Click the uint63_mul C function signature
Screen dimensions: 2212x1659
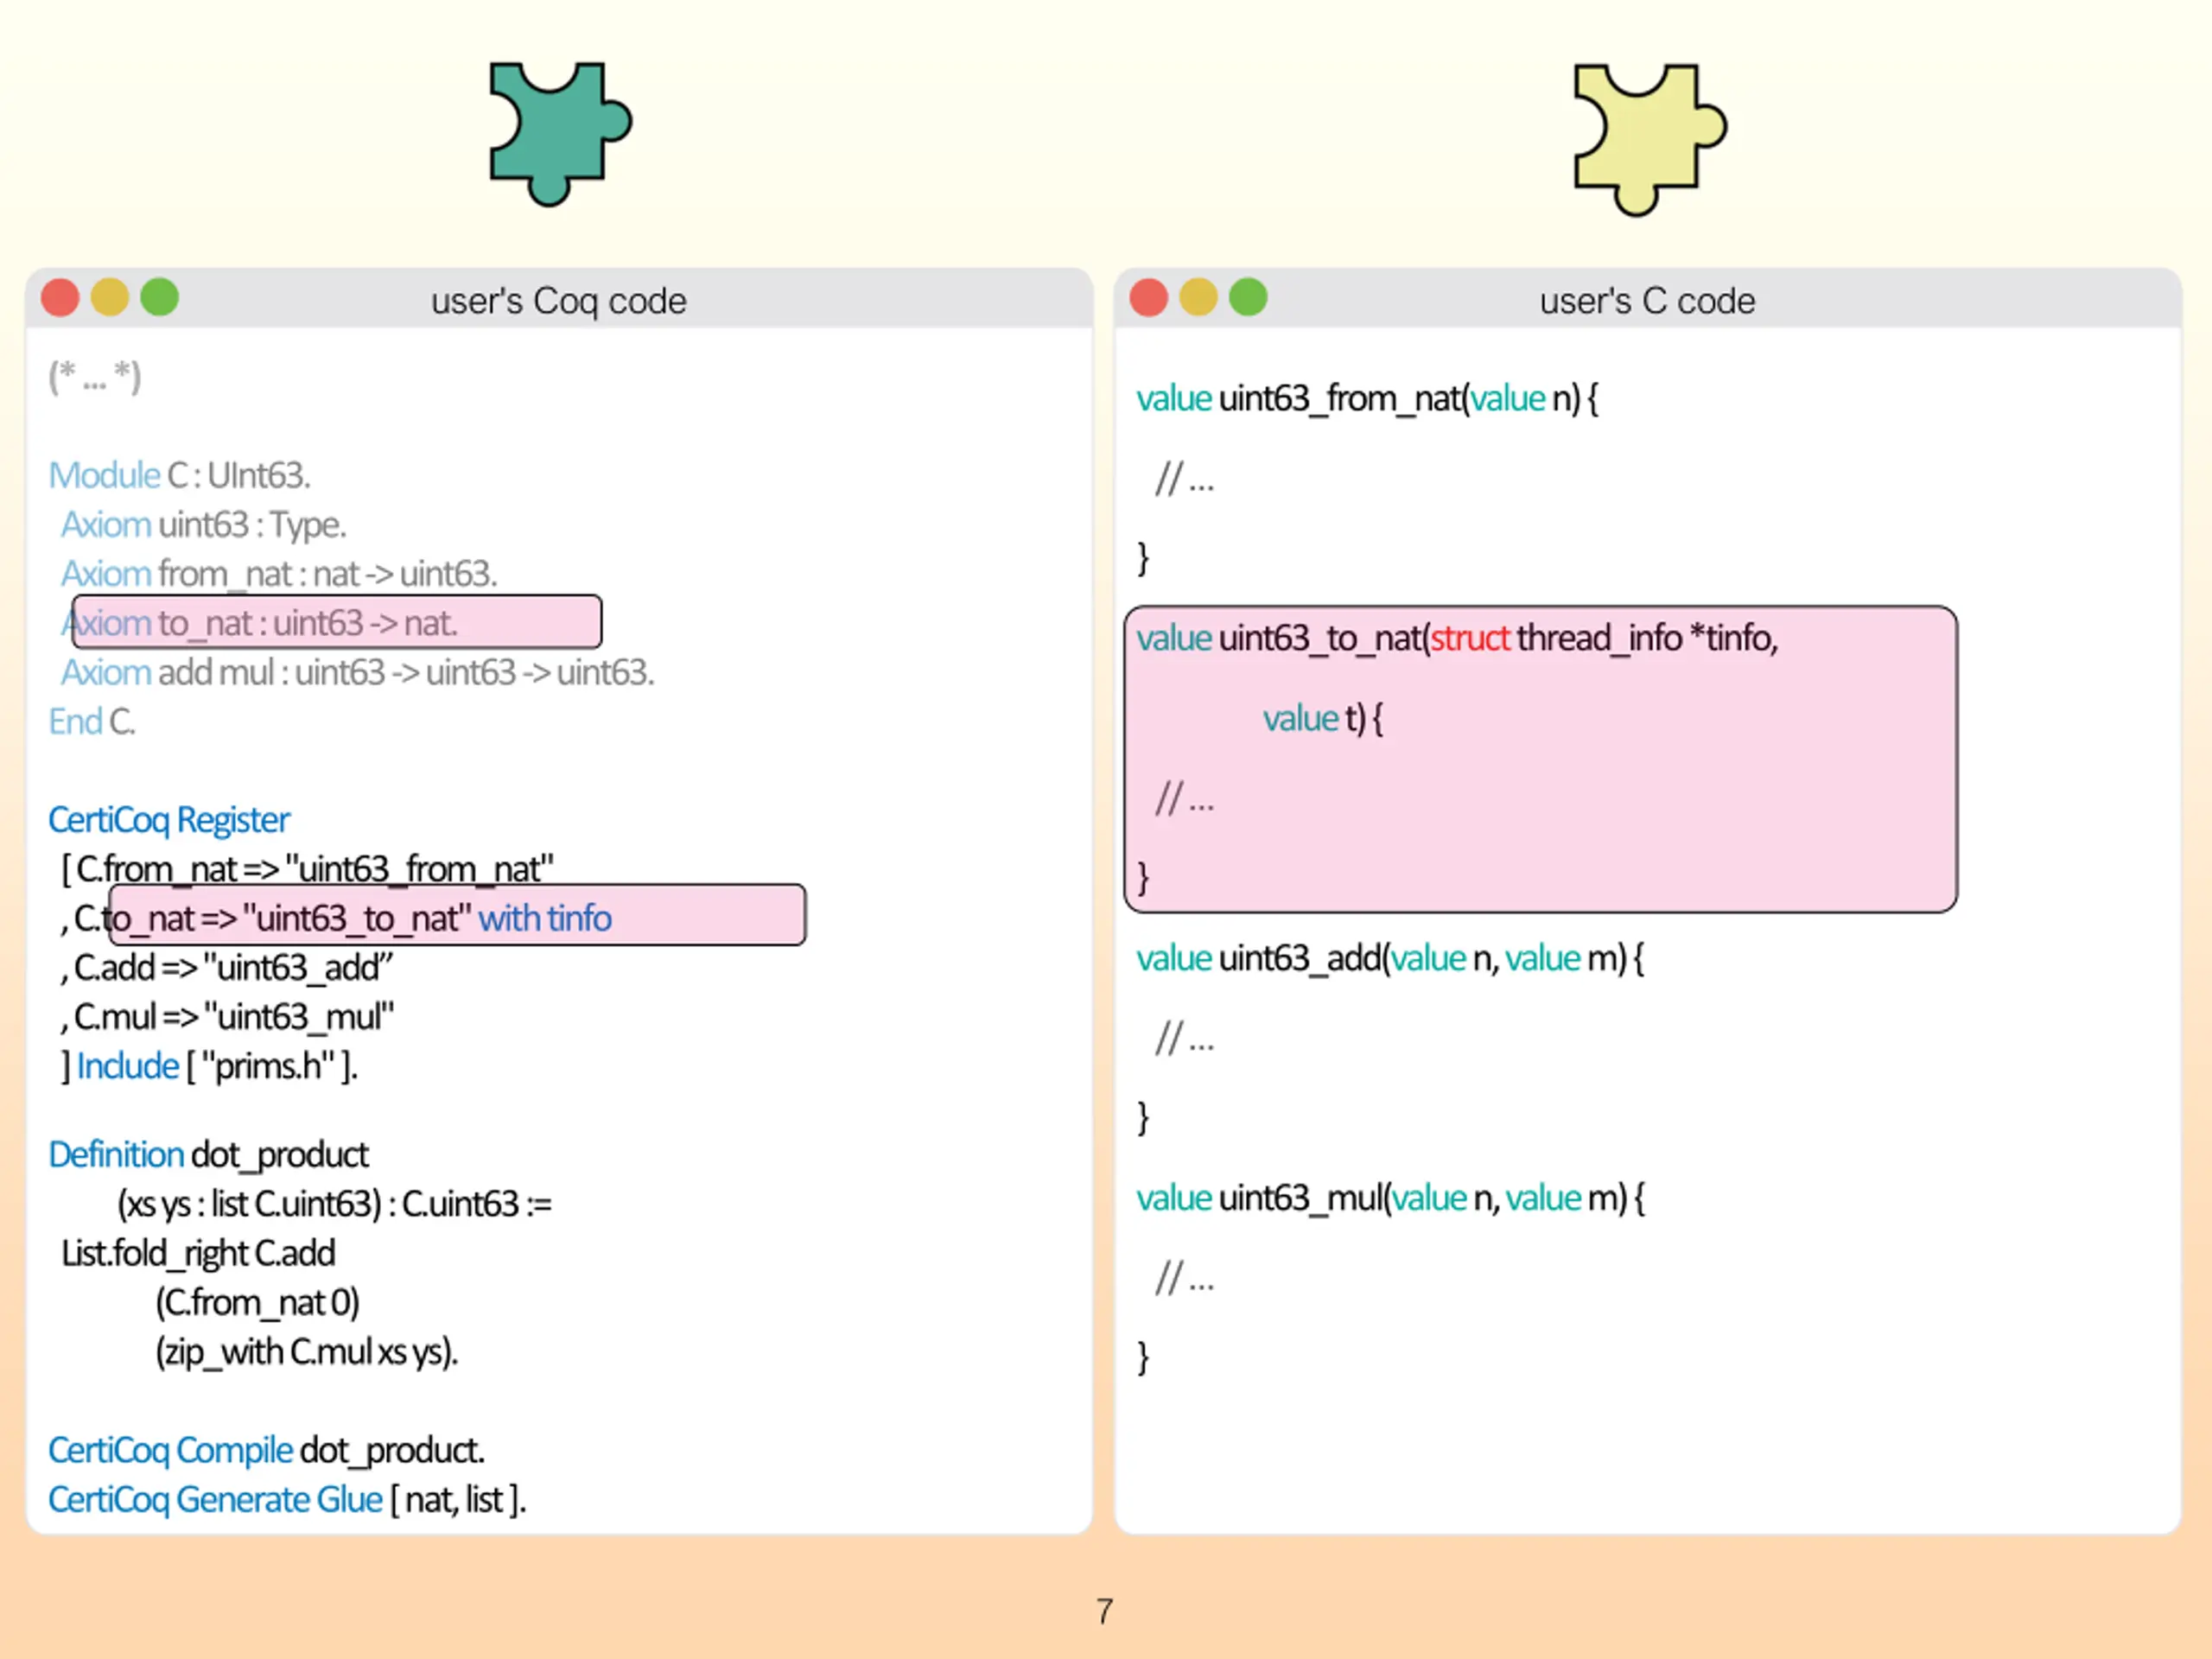point(1390,1198)
